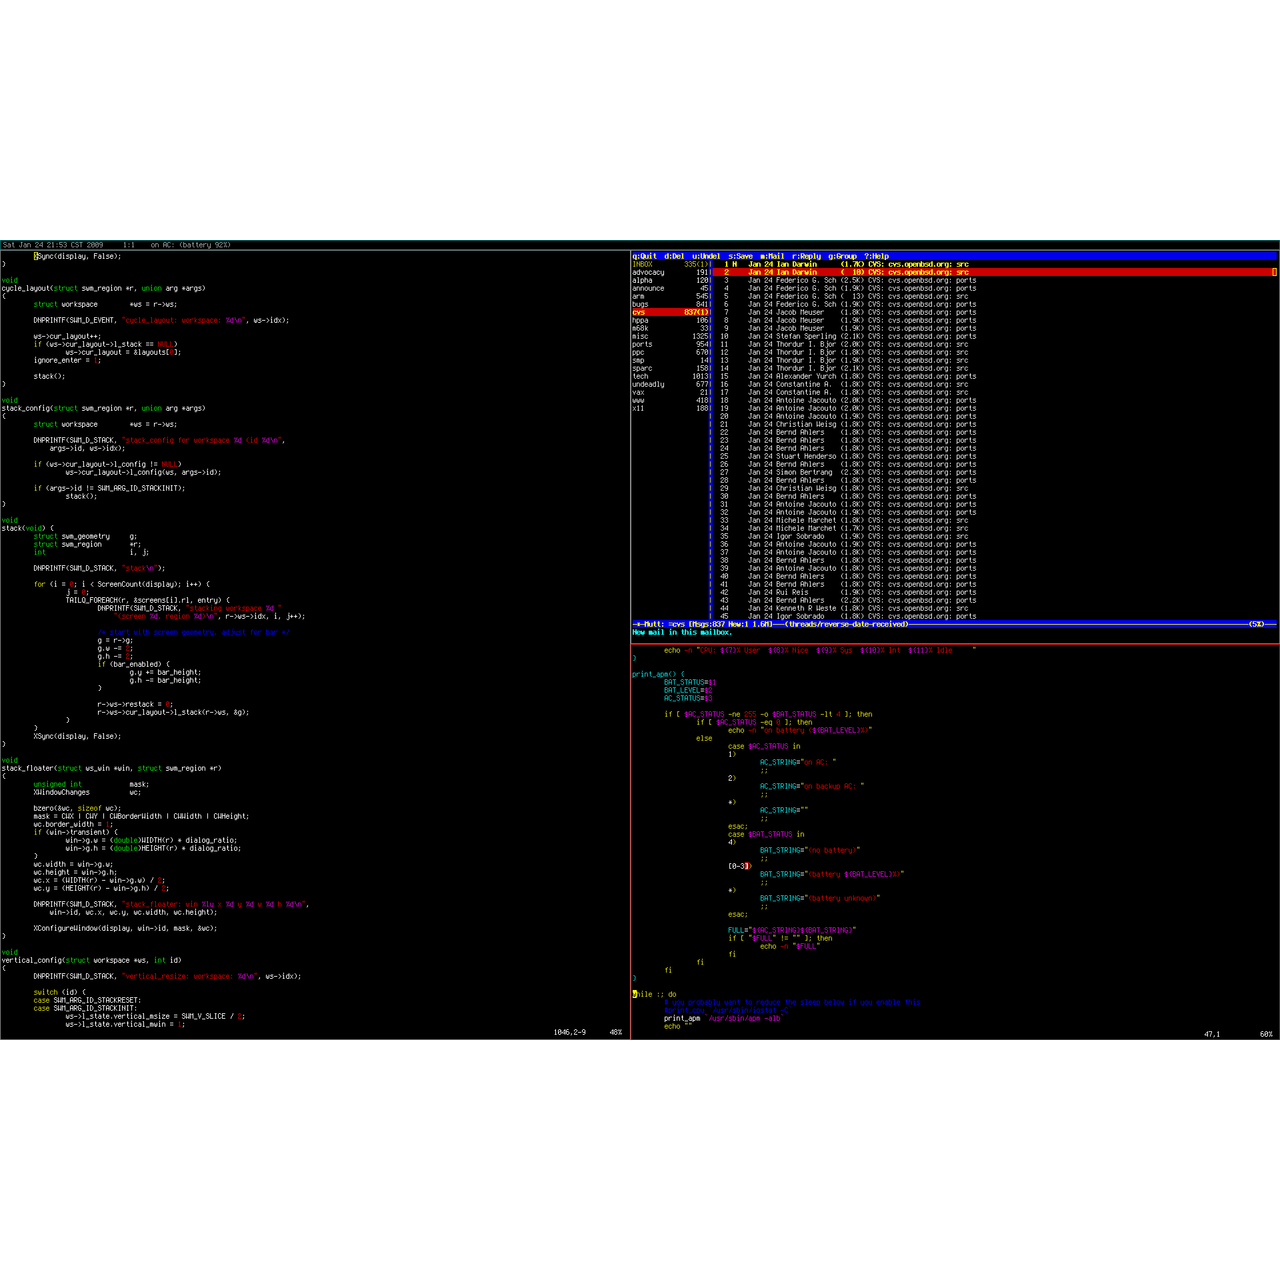Select the x11 mailbox in the sidebar
The width and height of the screenshot is (1280, 1280).
point(638,408)
